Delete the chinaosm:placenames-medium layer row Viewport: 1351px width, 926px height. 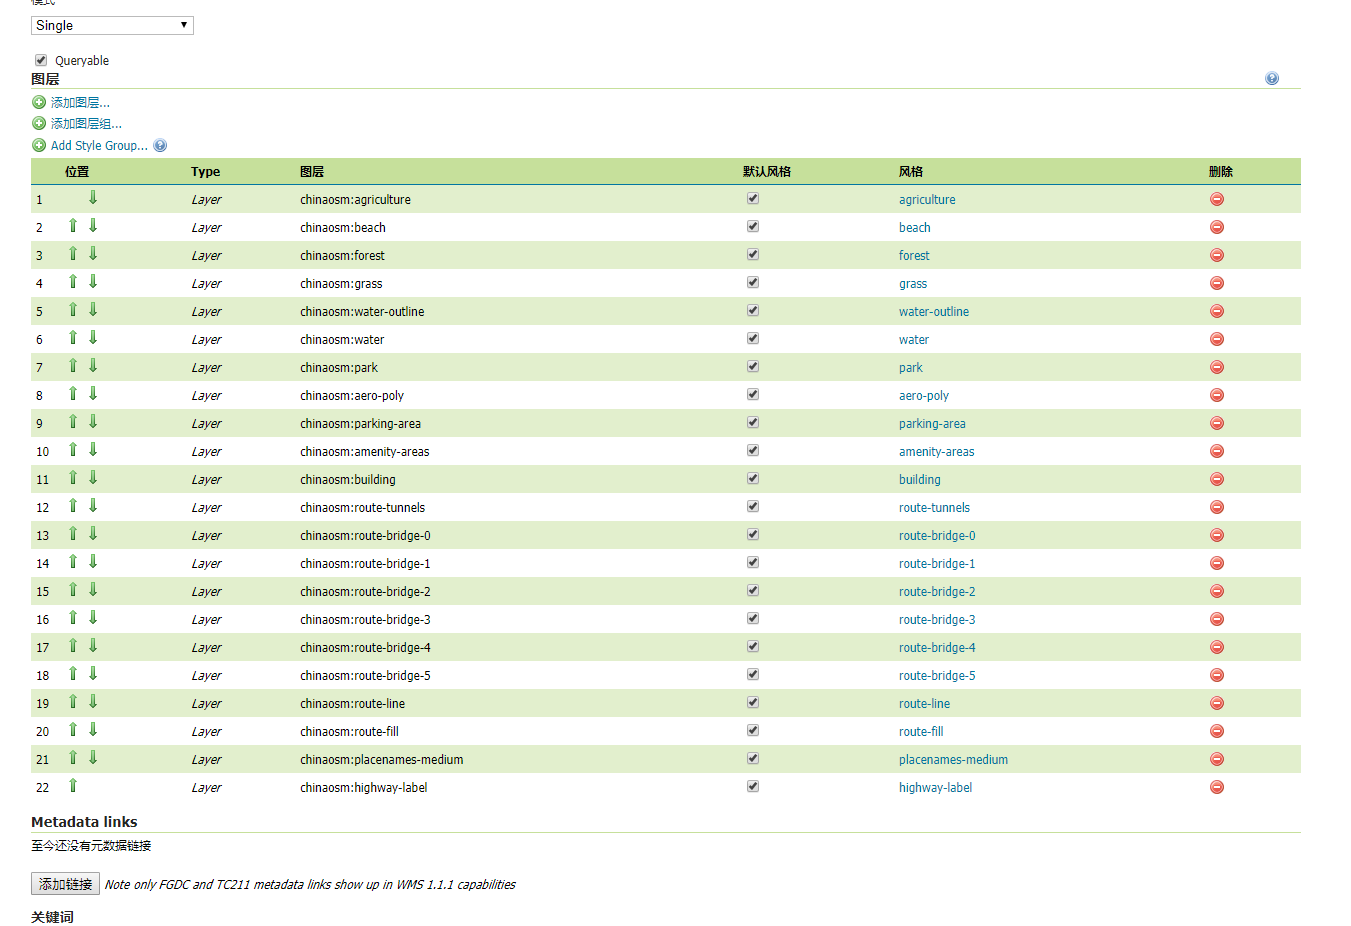(x=1217, y=759)
